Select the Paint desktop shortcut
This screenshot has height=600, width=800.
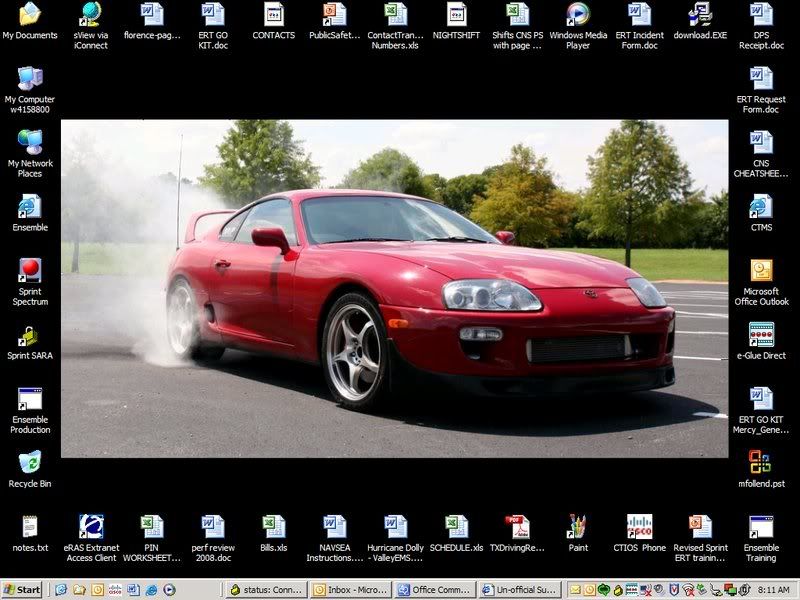coord(578,527)
